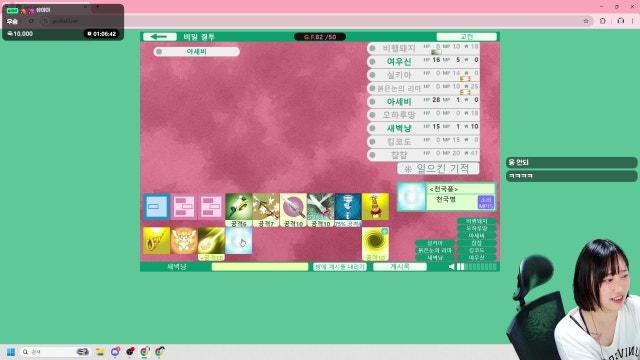The height and width of the screenshot is (360, 640).
Task: Click the dot beside player 아세비 in list
Action: (x=372, y=102)
